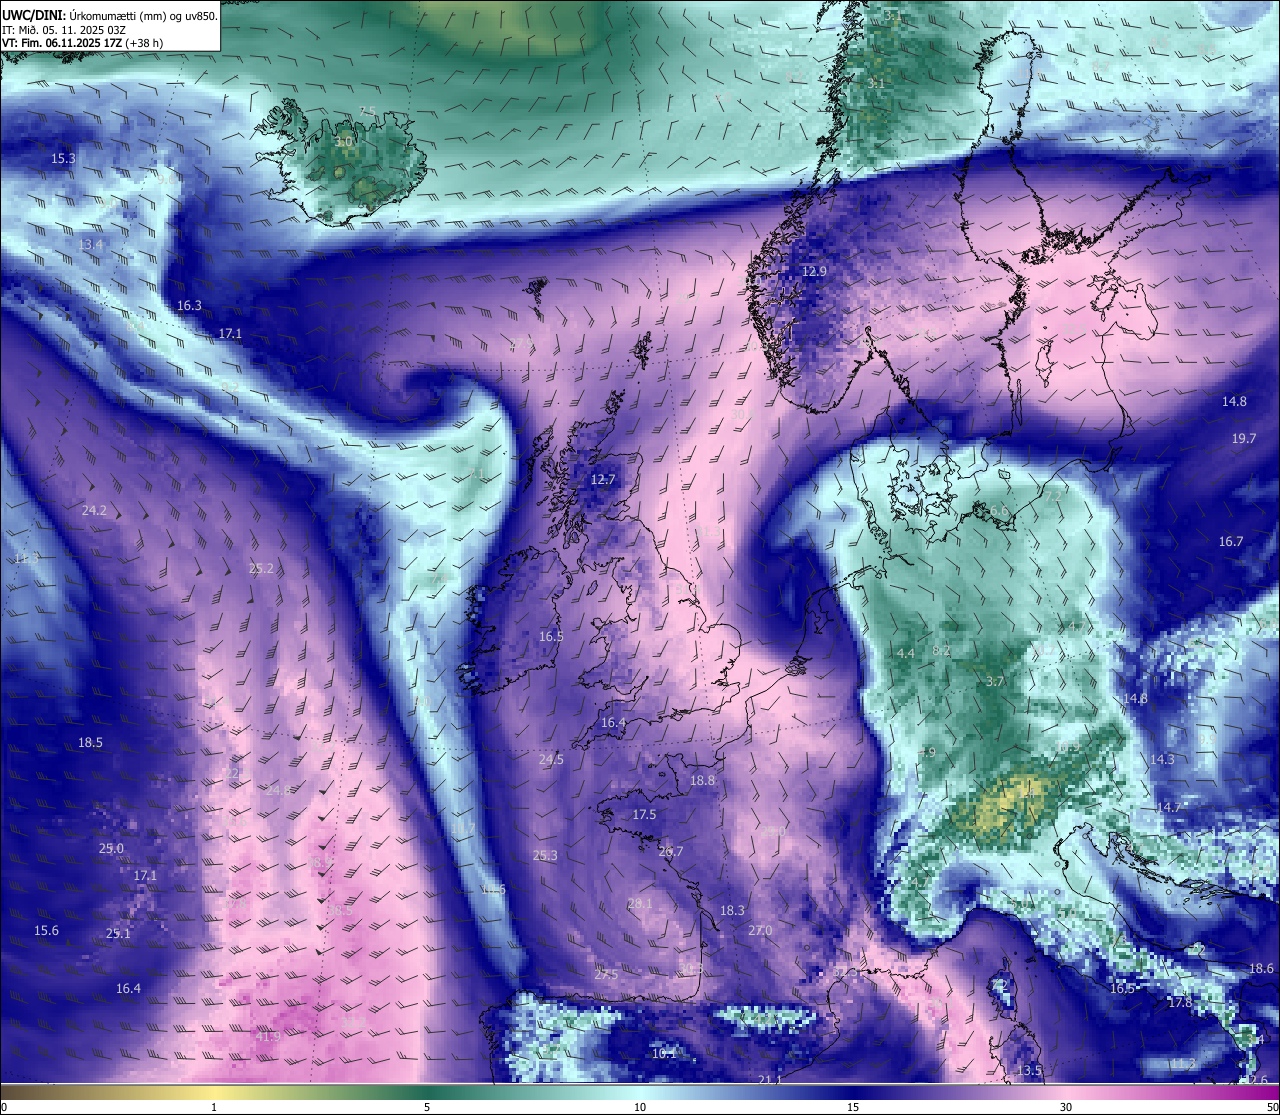The height and width of the screenshot is (1115, 1280).
Task: Click the 7.5 value above Iceland
Action: pyautogui.click(x=368, y=111)
